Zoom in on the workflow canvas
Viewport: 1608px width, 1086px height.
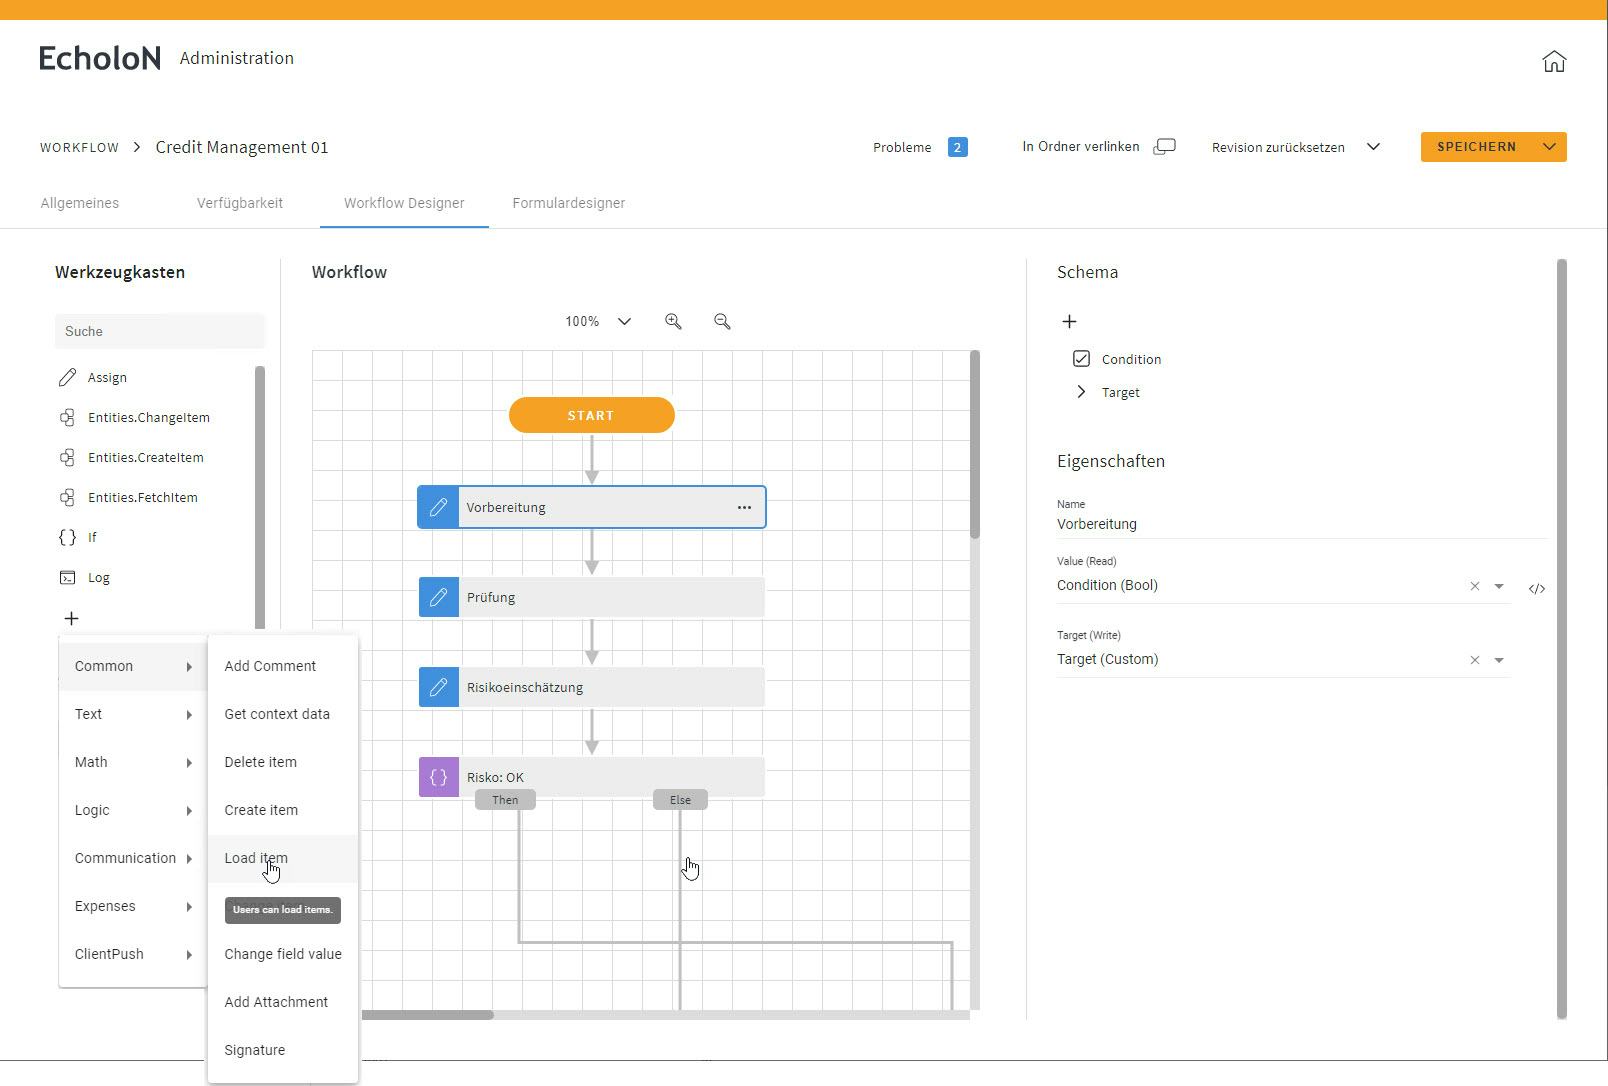[673, 321]
